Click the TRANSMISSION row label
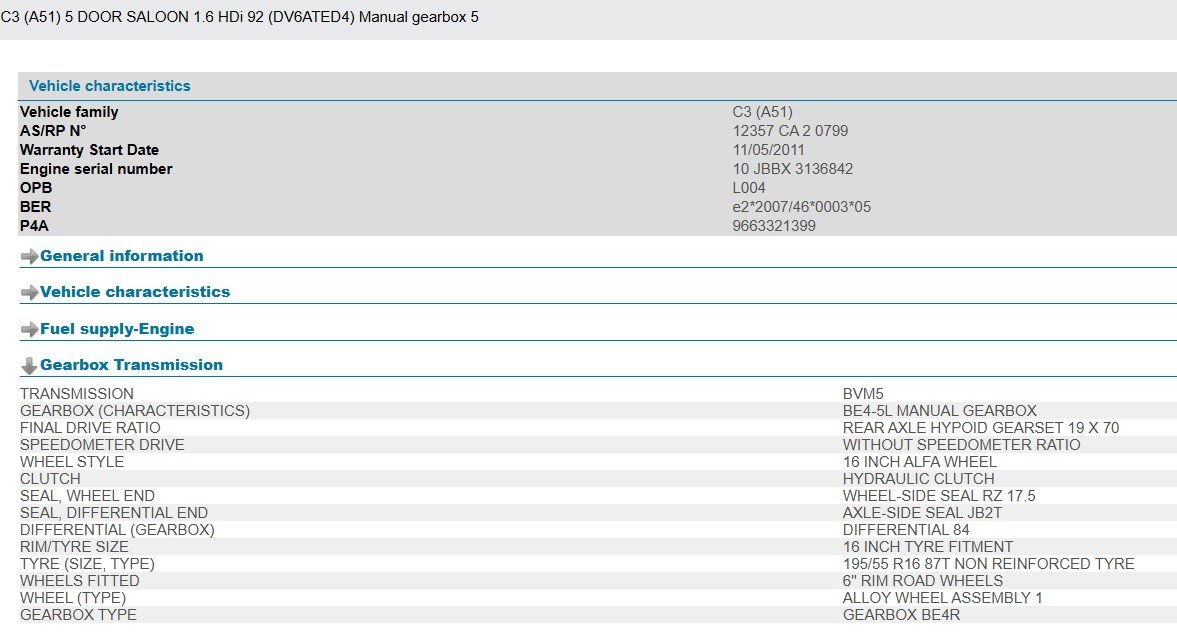This screenshot has width=1177, height=635. click(x=77, y=394)
